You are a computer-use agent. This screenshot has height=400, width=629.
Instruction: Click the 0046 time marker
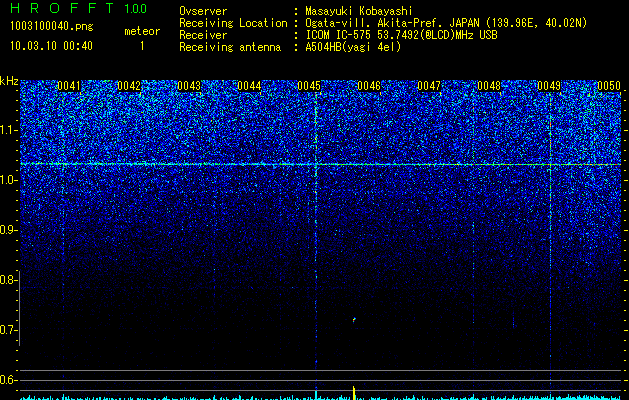tap(369, 86)
